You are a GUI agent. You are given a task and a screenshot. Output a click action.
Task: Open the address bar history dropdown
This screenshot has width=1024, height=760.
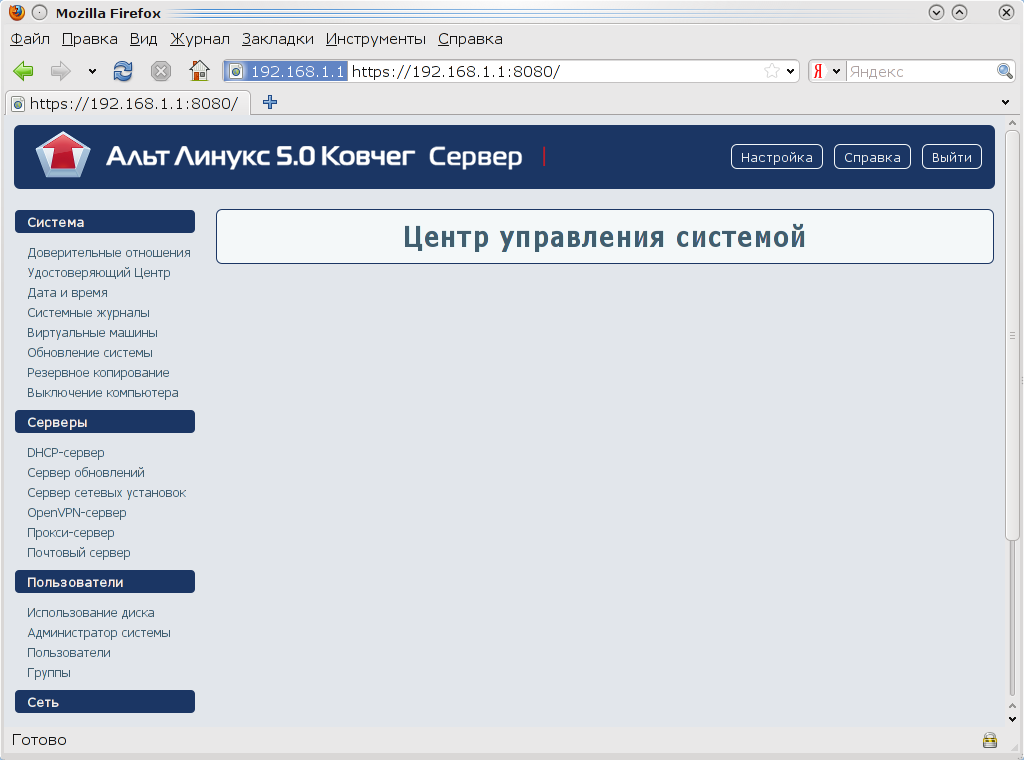tap(790, 71)
